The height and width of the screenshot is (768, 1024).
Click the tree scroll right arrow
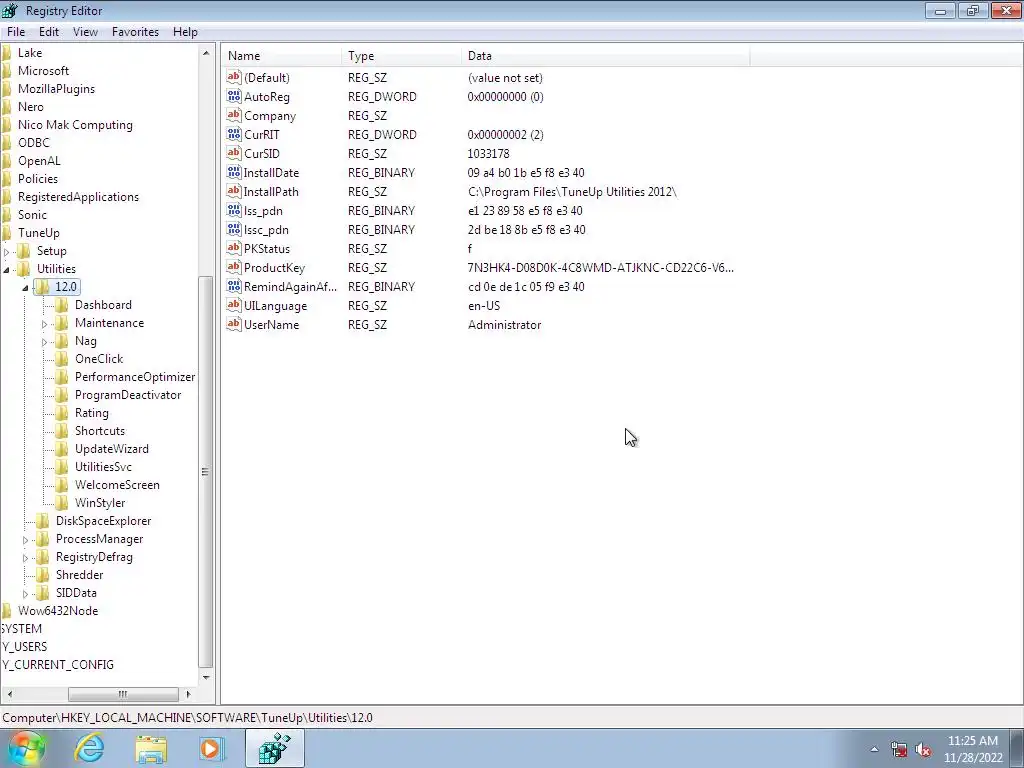coord(189,694)
